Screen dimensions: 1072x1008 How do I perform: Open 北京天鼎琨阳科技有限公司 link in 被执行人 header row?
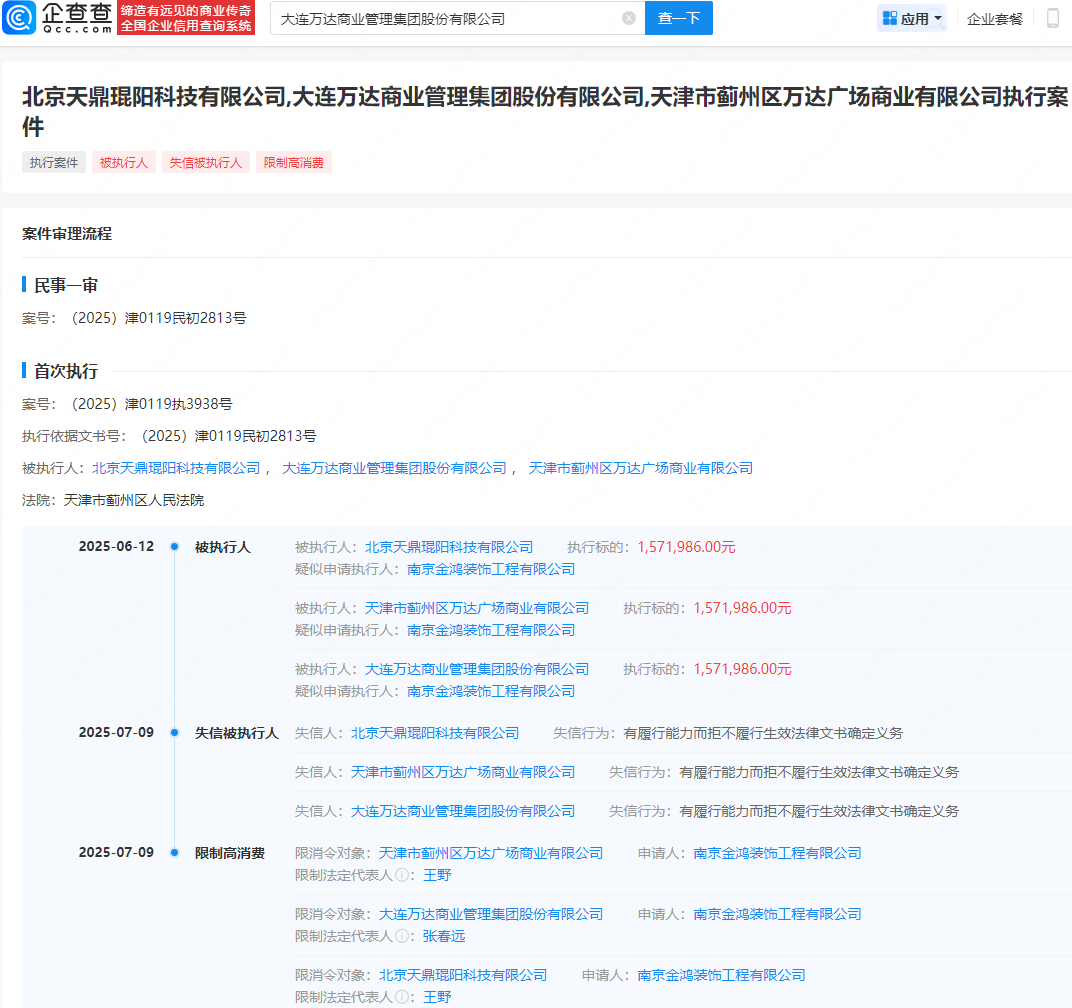(176, 468)
